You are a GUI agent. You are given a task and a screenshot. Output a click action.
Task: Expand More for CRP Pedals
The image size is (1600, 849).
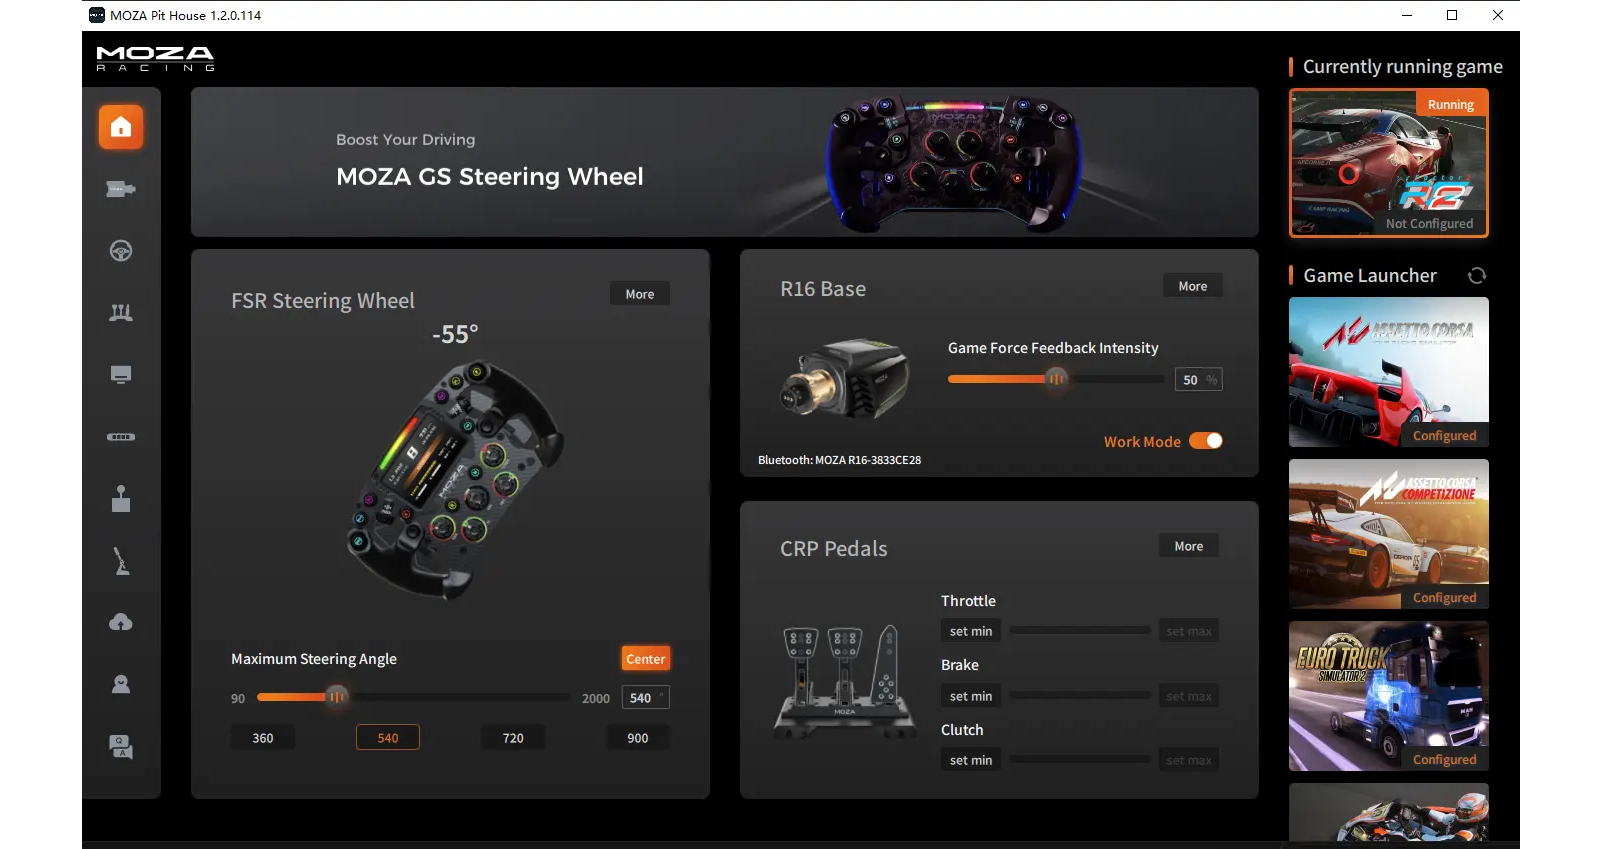[x=1189, y=546]
